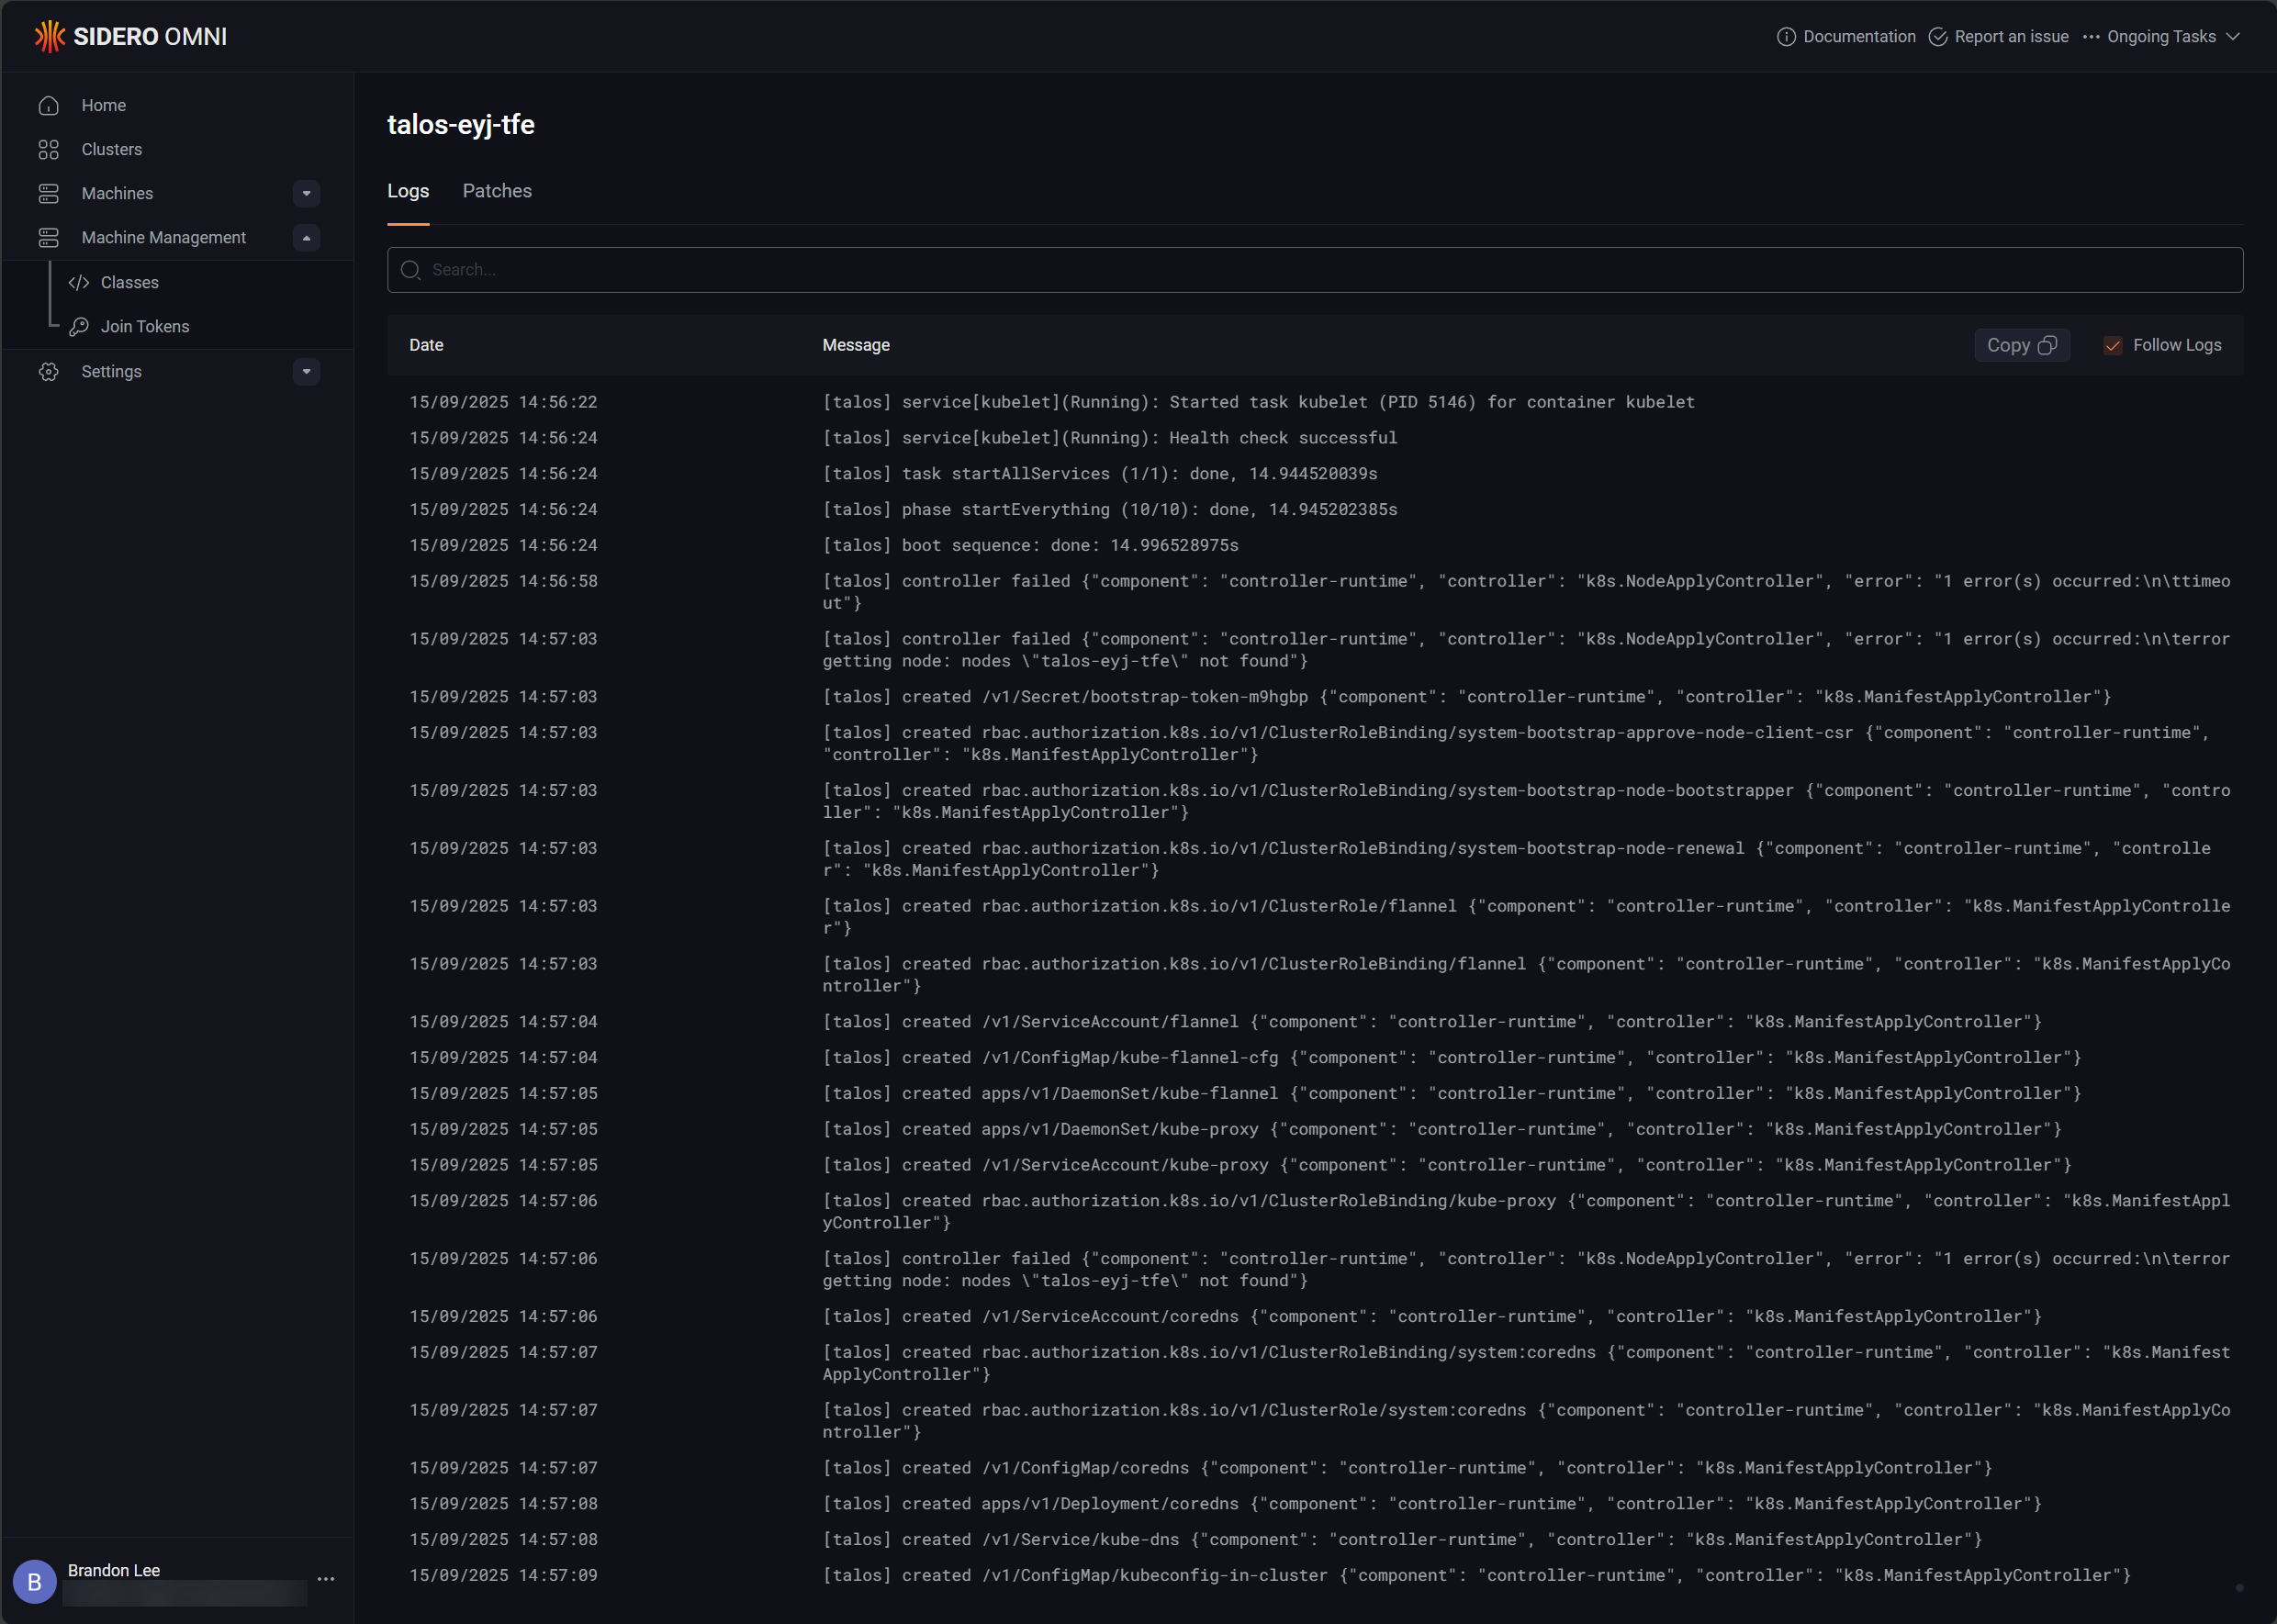Open Brandon Lee user options menu
Viewport: 2277px width, 1624px height.
326,1579
